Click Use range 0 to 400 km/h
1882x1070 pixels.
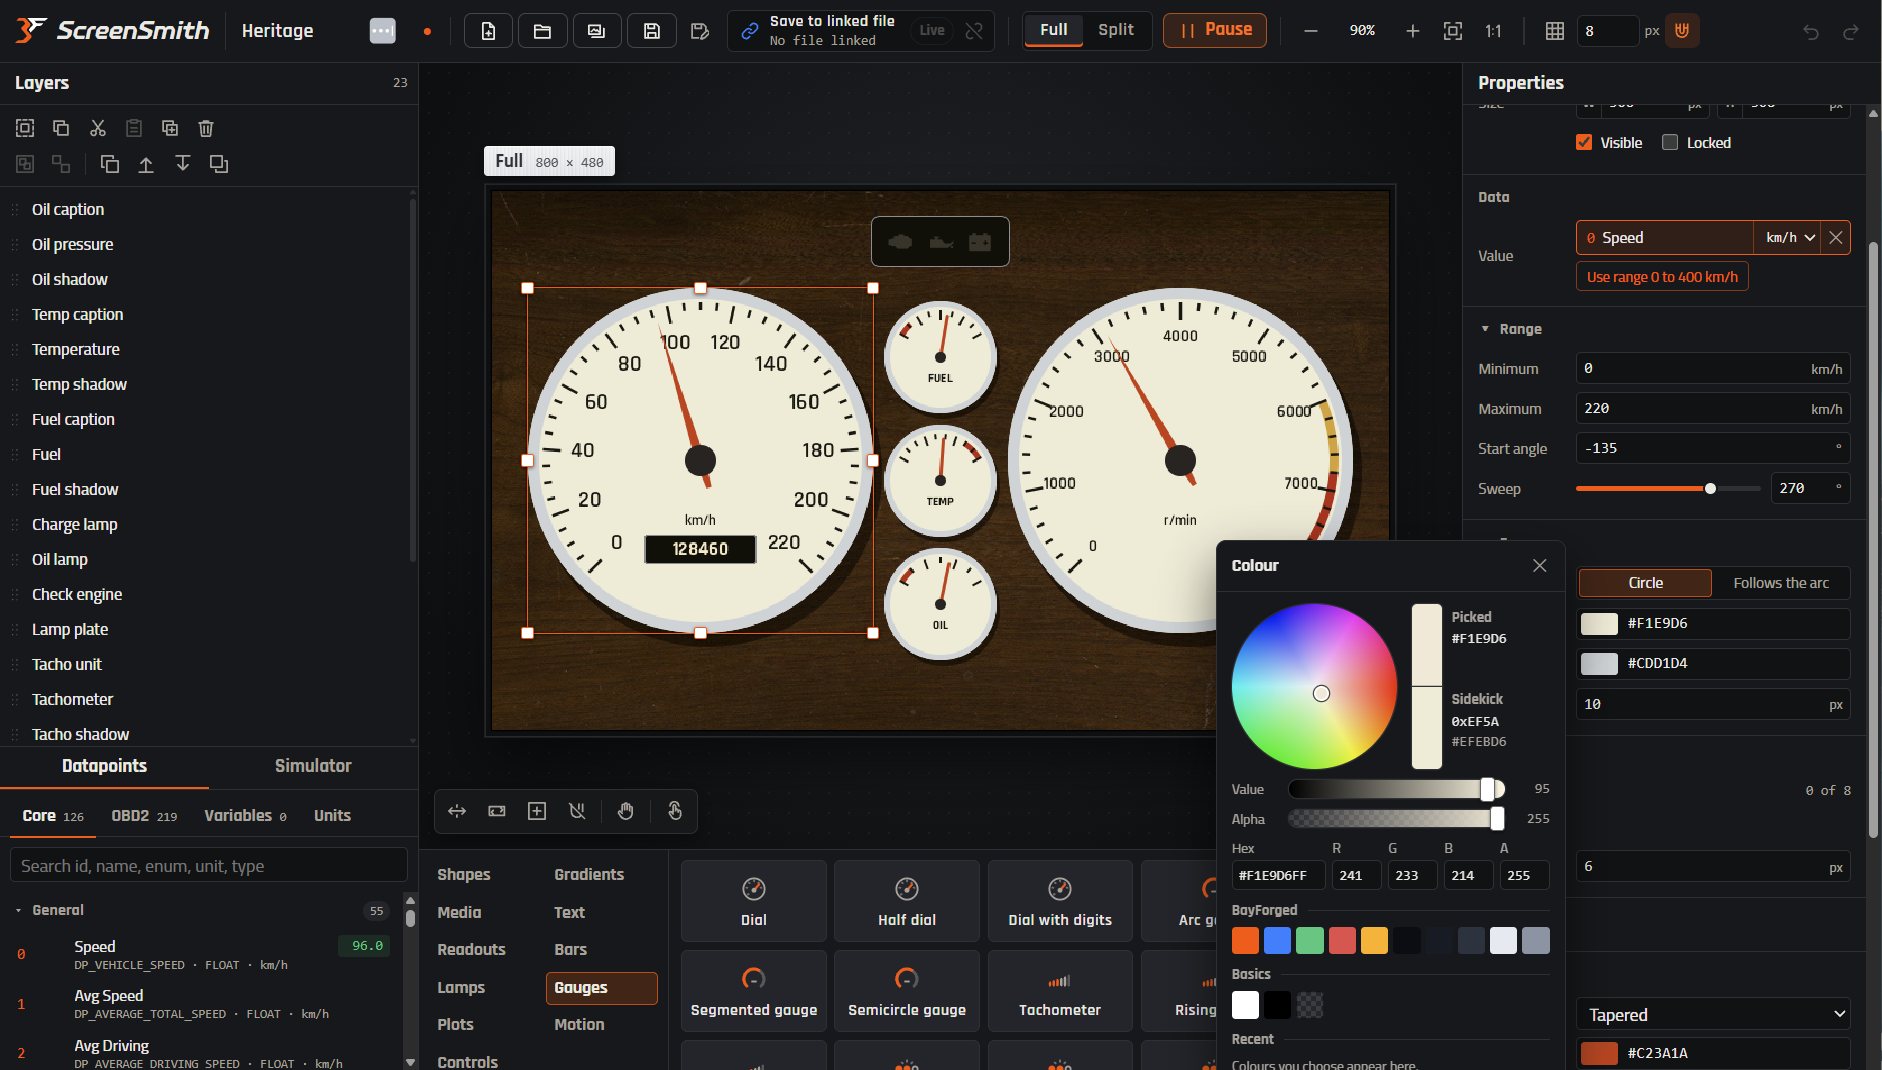[x=1662, y=277]
